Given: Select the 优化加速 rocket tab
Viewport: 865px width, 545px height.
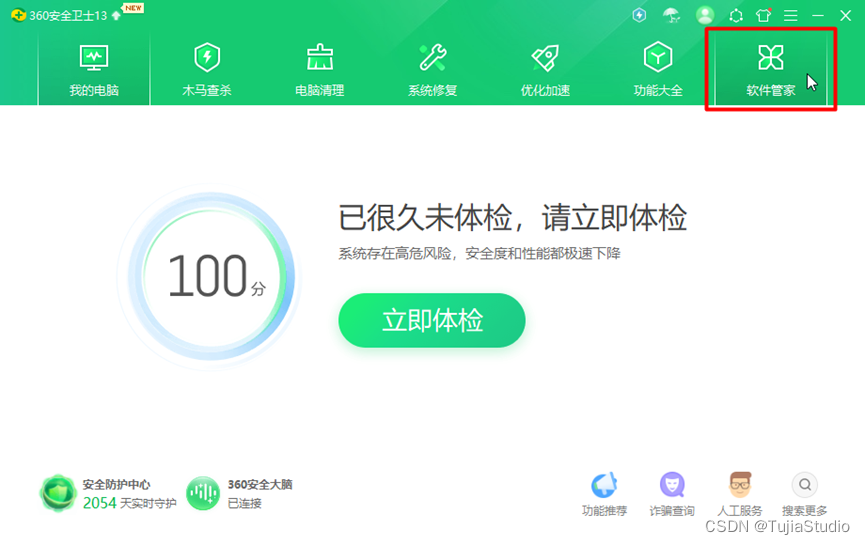Looking at the screenshot, I should (545, 70).
